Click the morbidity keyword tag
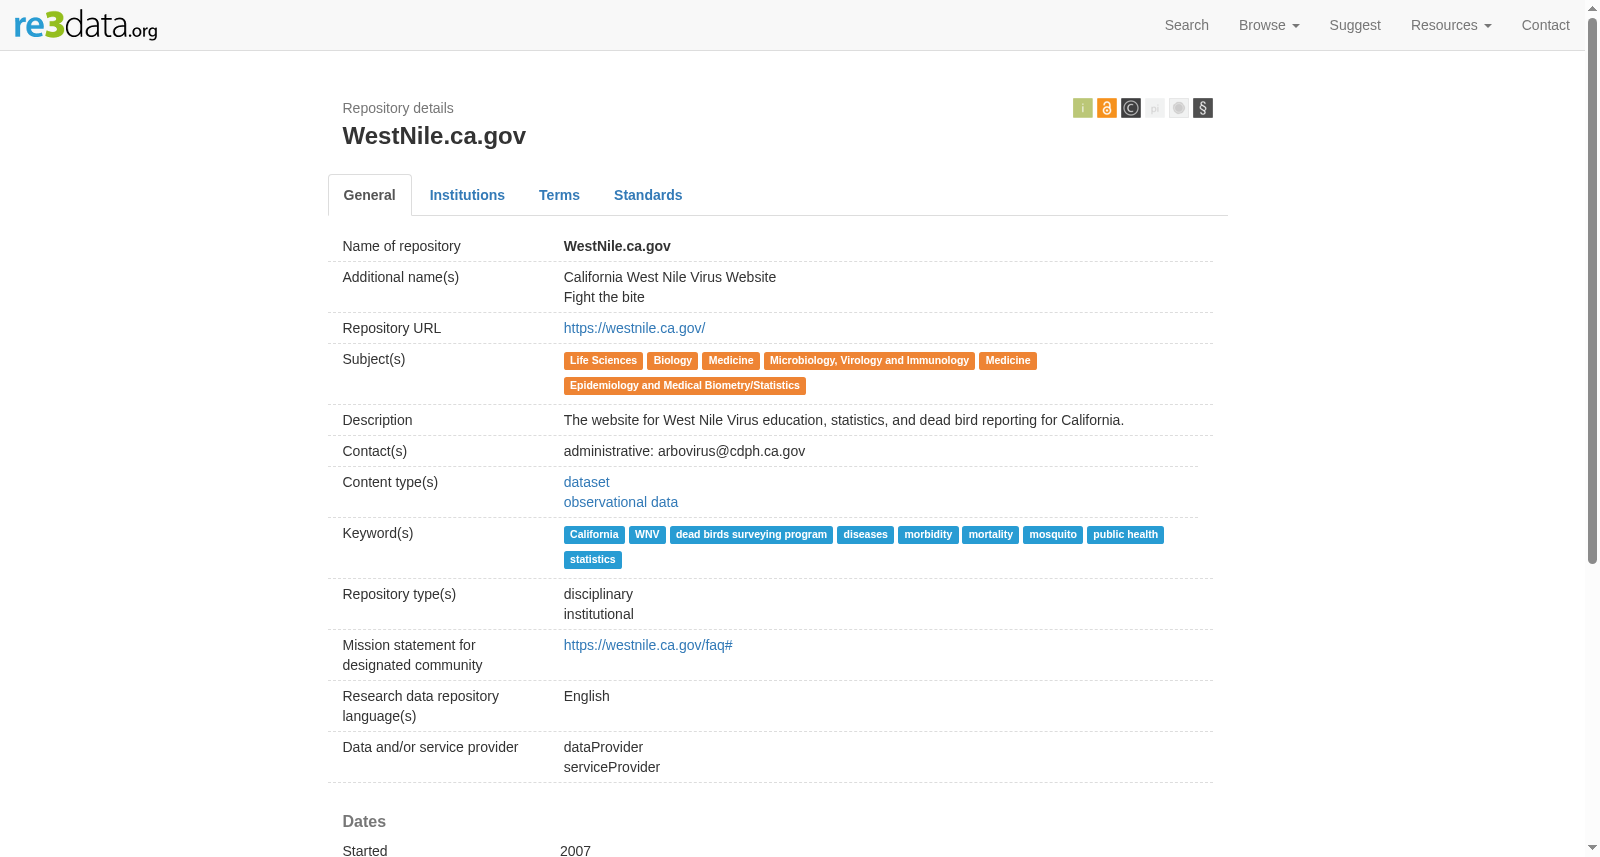This screenshot has height=857, width=1600. click(x=928, y=535)
